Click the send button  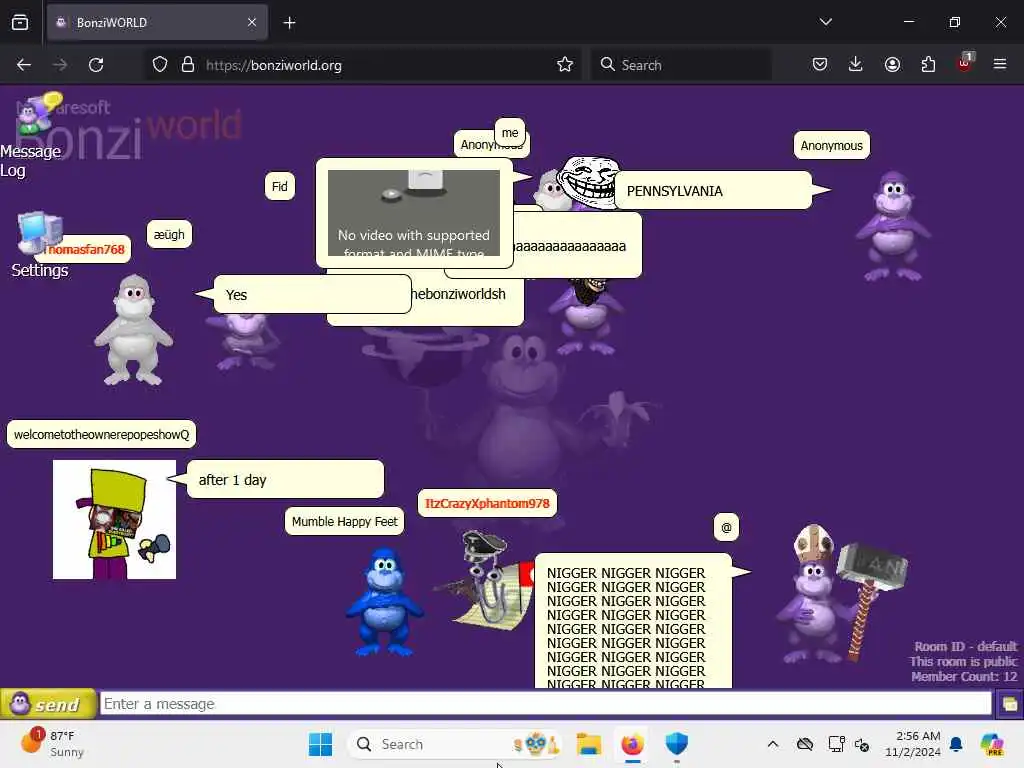48,704
